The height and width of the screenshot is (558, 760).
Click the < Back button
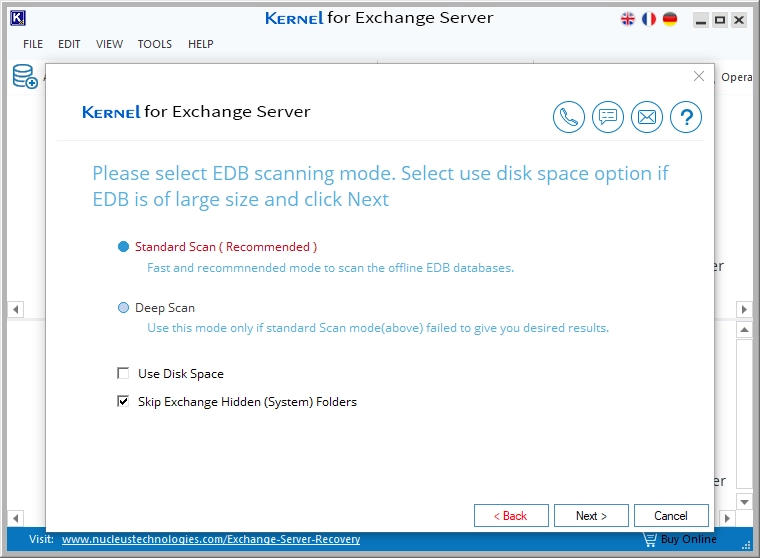511,515
